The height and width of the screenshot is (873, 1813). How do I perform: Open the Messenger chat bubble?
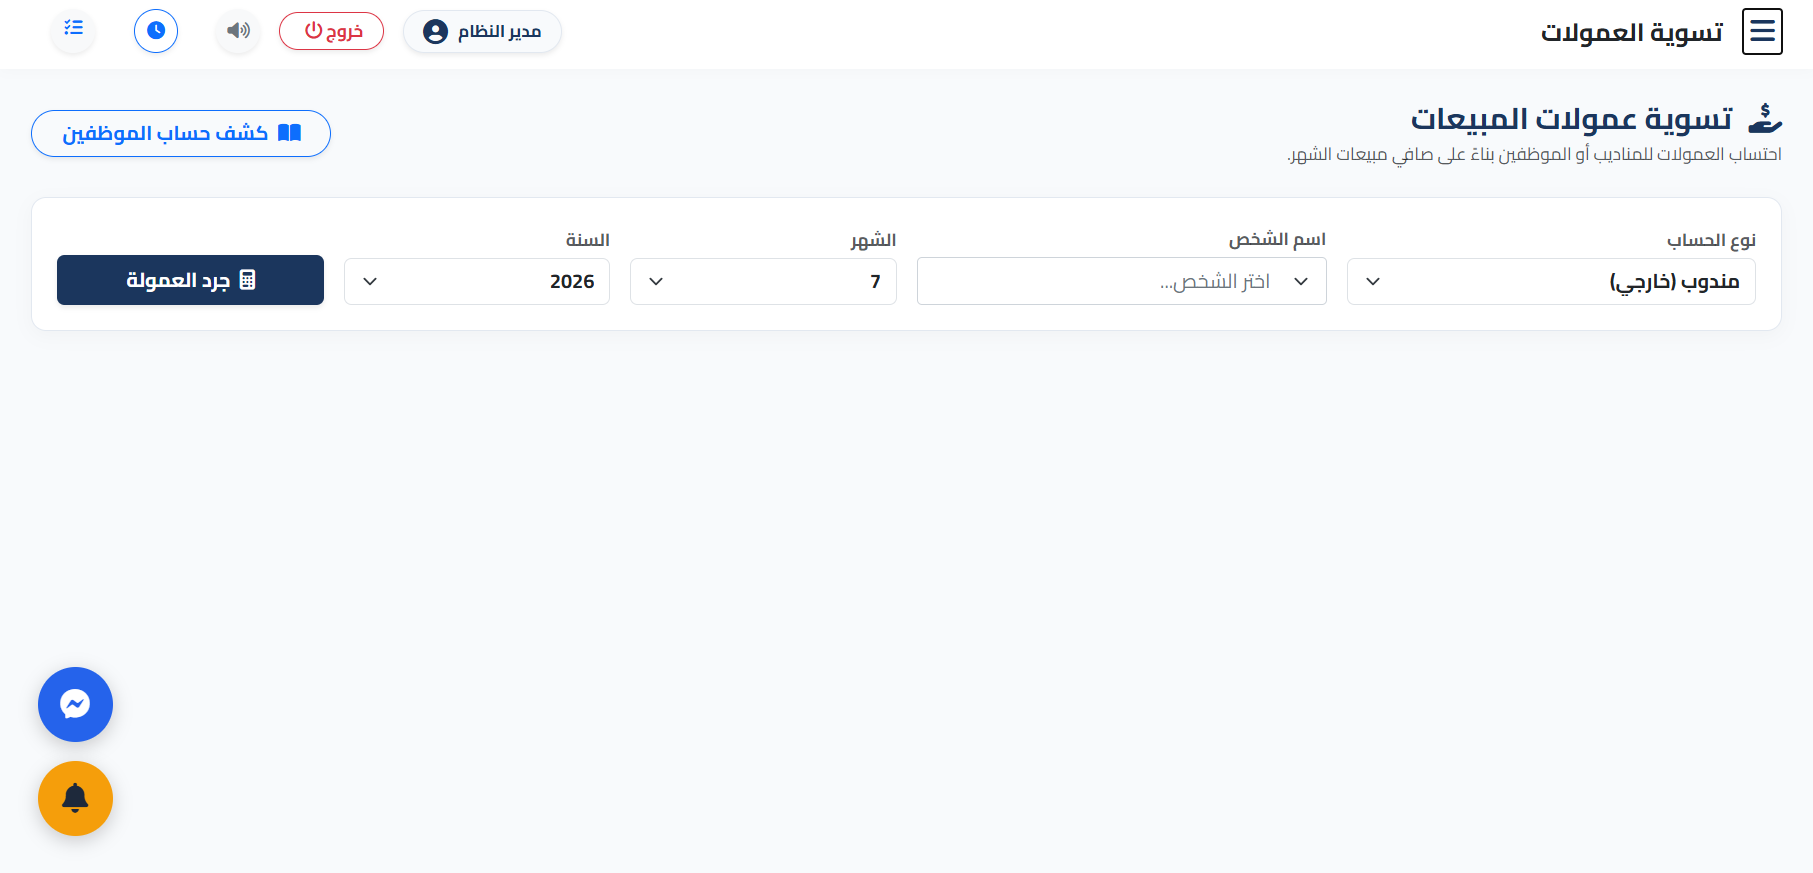pos(75,704)
